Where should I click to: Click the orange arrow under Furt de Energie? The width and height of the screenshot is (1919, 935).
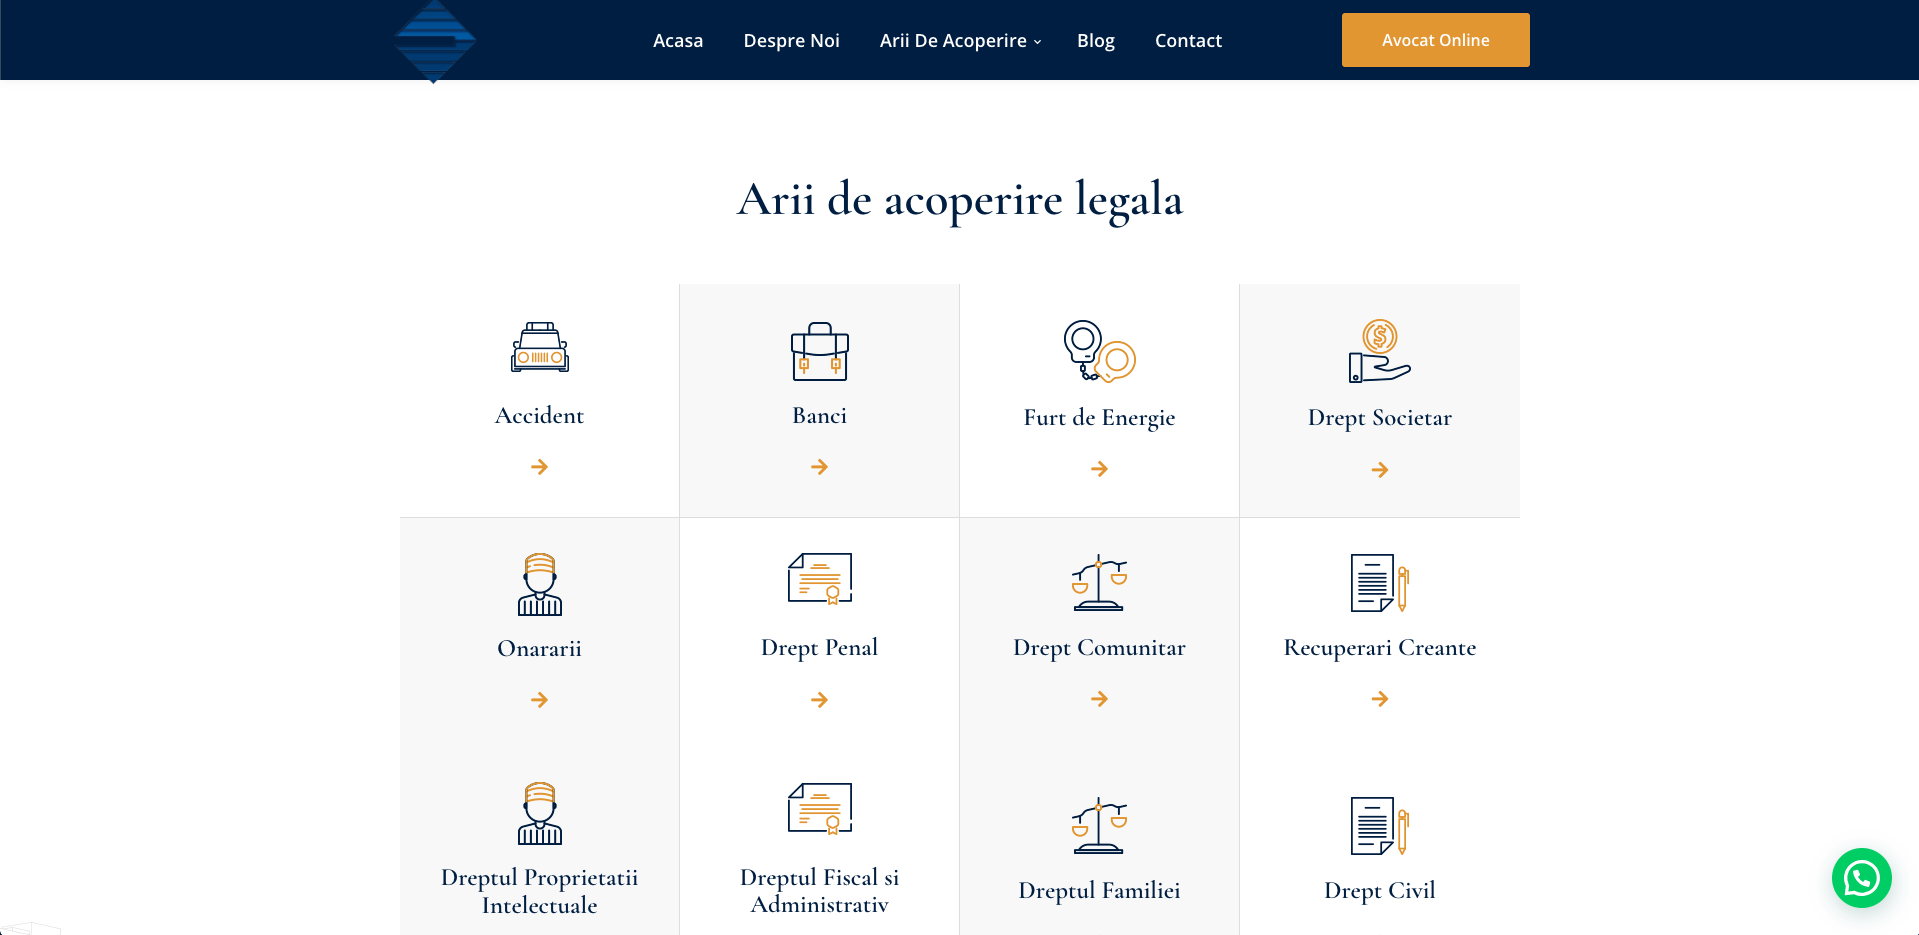[x=1099, y=469]
